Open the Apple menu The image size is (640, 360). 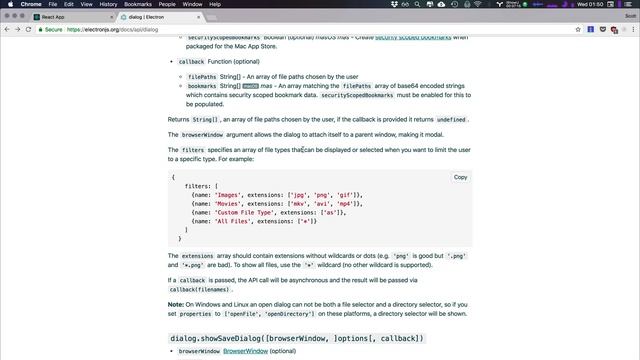(x=10, y=4)
